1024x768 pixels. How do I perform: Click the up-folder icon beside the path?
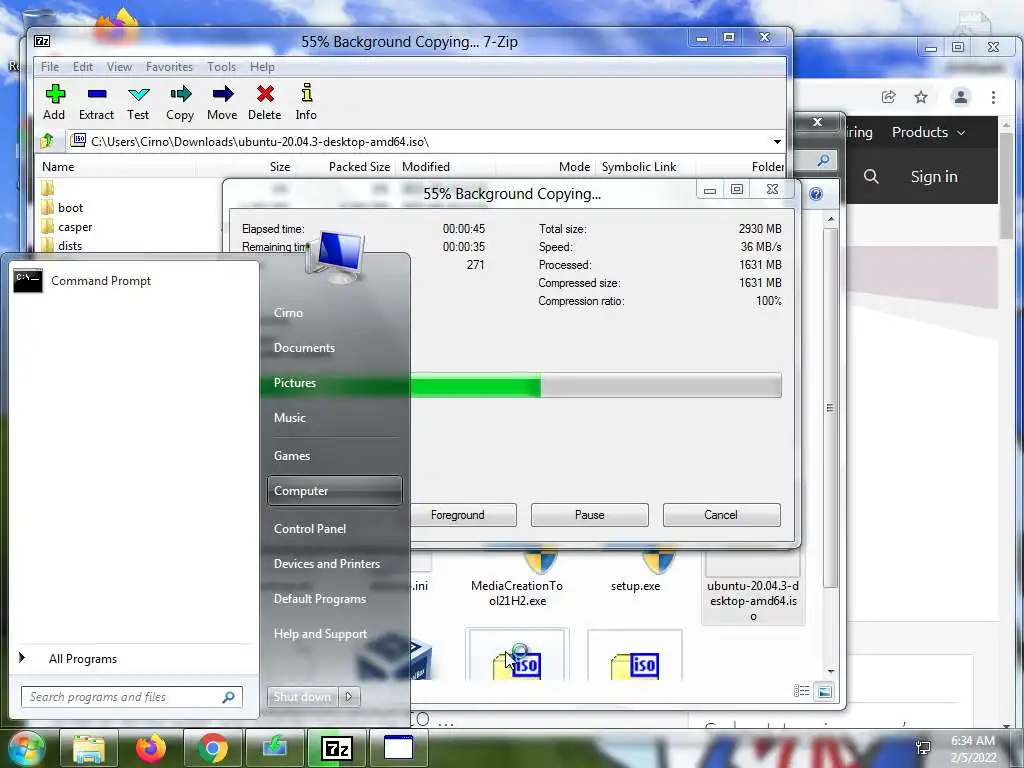(47, 140)
